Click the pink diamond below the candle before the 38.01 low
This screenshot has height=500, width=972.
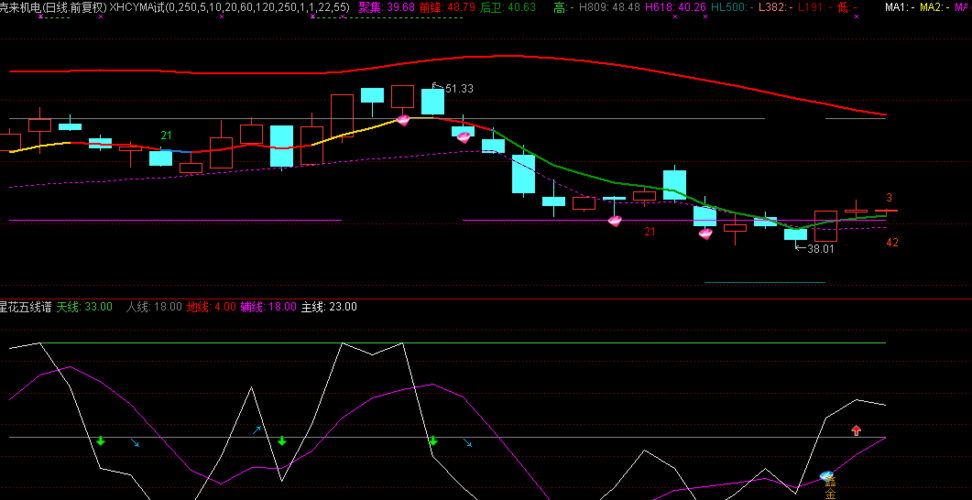click(705, 234)
